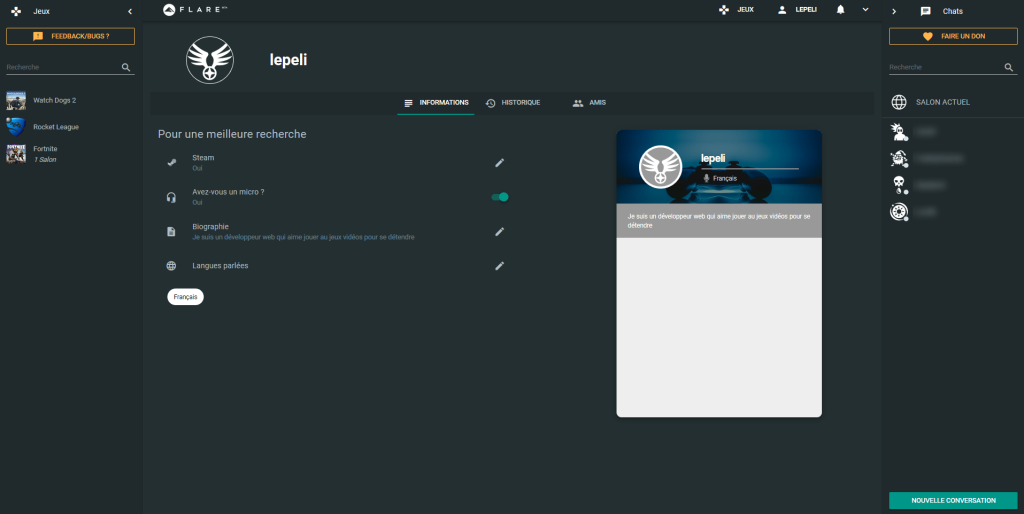The image size is (1024, 514).
Task: Edit the Biographie with the pencil icon
Action: pyautogui.click(x=500, y=231)
